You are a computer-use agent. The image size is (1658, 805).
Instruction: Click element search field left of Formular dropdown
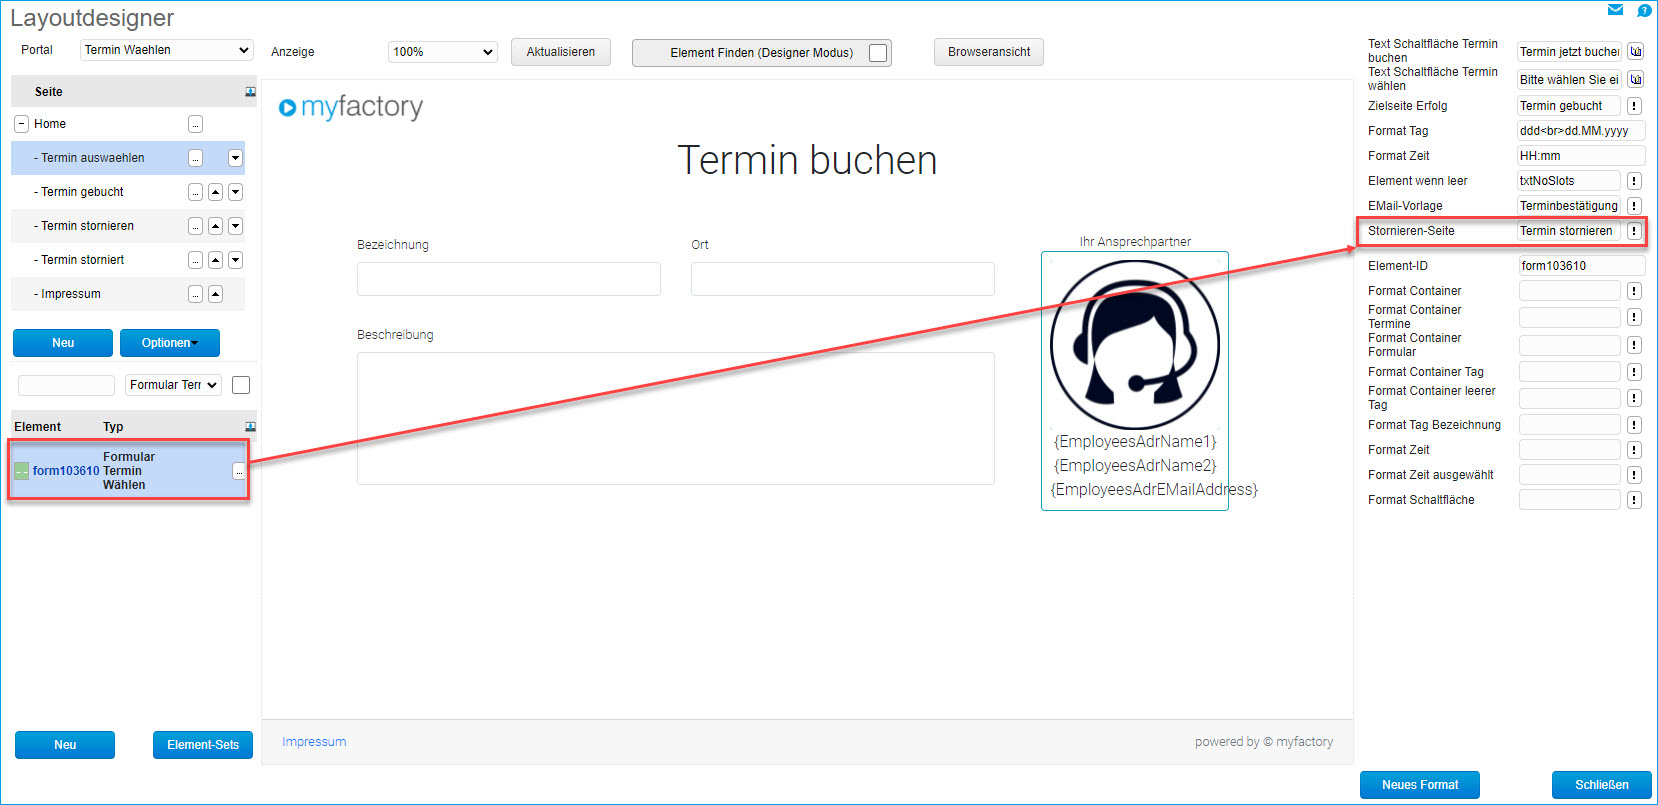[67, 385]
